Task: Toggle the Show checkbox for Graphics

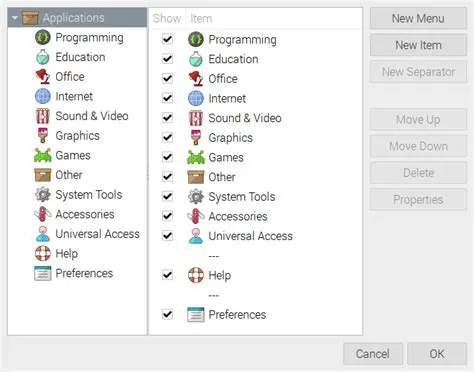Action: point(167,138)
